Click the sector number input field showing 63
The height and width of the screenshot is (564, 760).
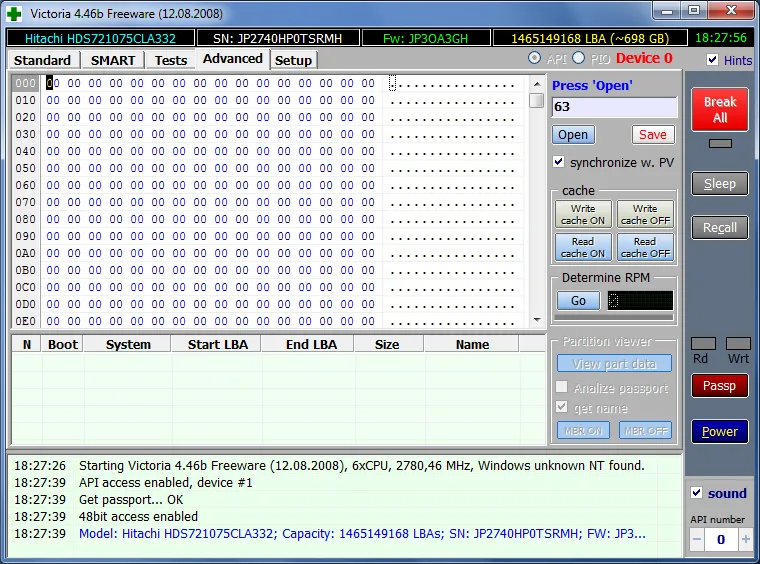[614, 107]
